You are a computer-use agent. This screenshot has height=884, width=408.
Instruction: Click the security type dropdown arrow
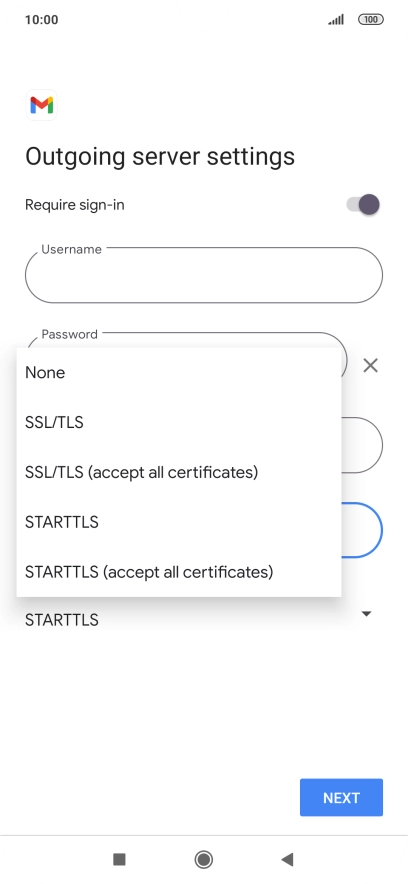(x=366, y=613)
